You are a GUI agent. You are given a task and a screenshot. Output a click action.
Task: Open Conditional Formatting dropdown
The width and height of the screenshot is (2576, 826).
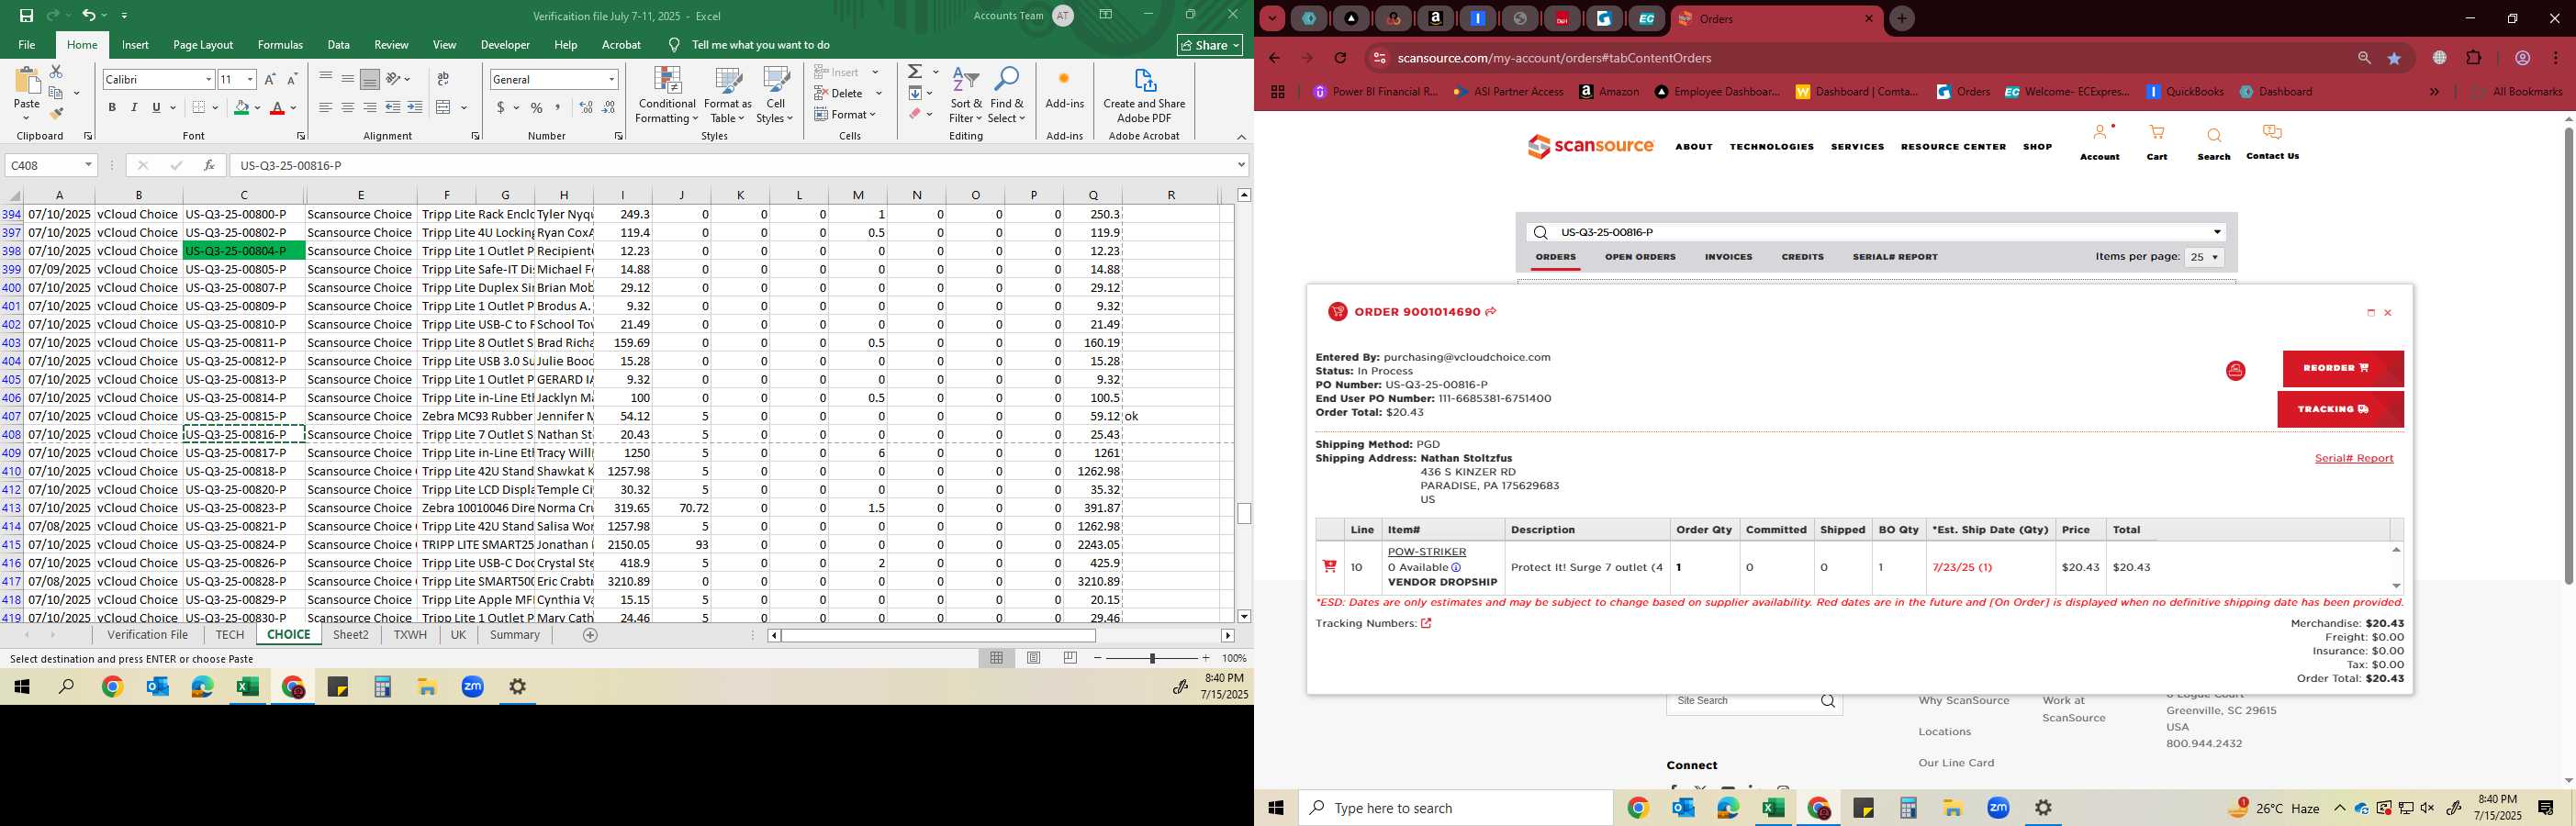pyautogui.click(x=667, y=95)
